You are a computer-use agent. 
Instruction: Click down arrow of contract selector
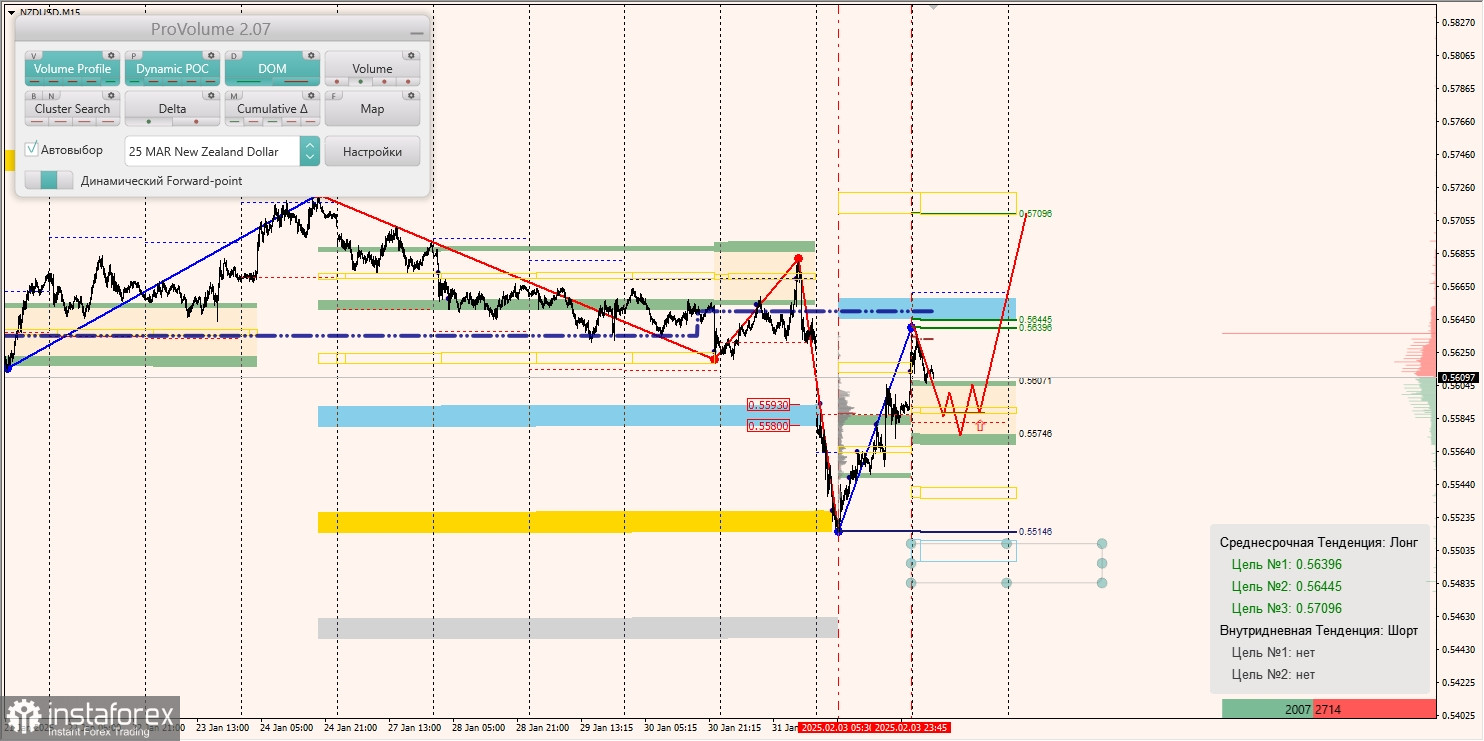click(310, 158)
